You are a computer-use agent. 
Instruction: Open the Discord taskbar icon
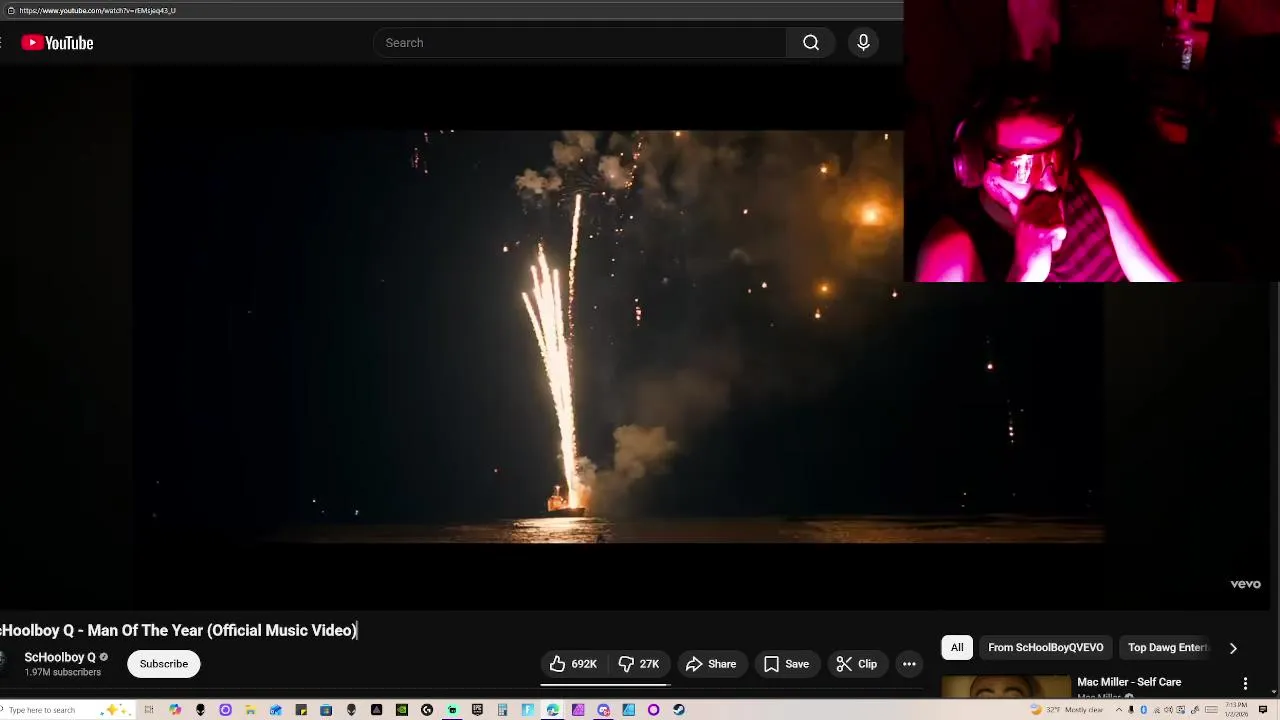tap(603, 710)
